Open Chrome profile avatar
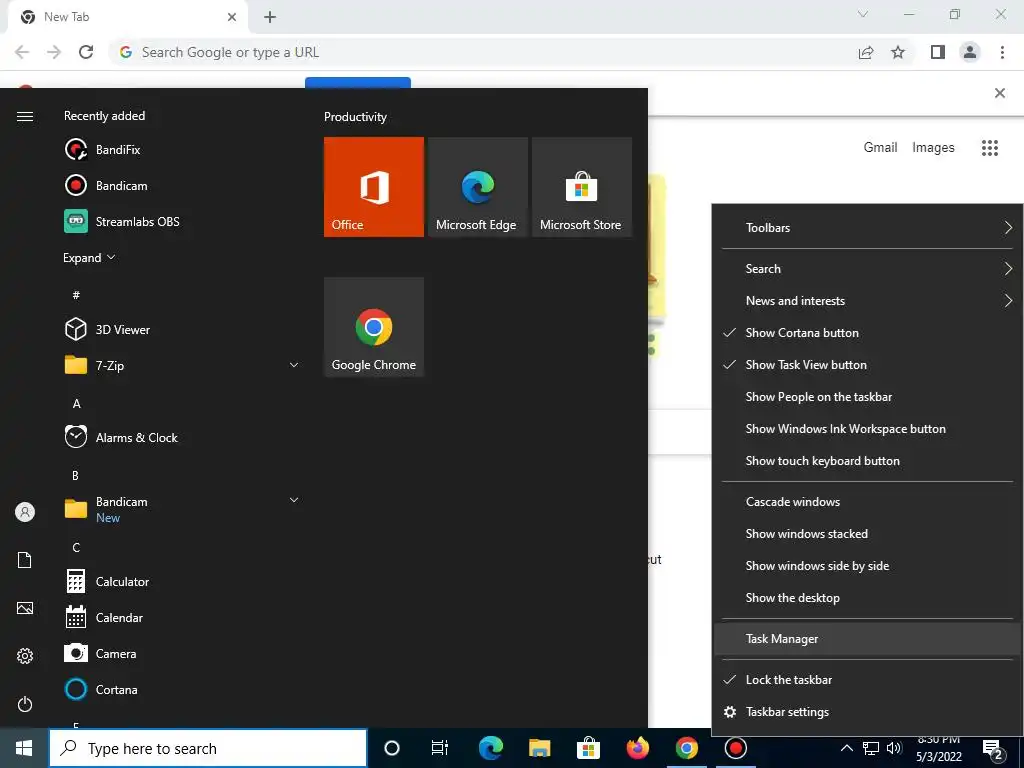This screenshot has height=768, width=1024. [x=970, y=52]
